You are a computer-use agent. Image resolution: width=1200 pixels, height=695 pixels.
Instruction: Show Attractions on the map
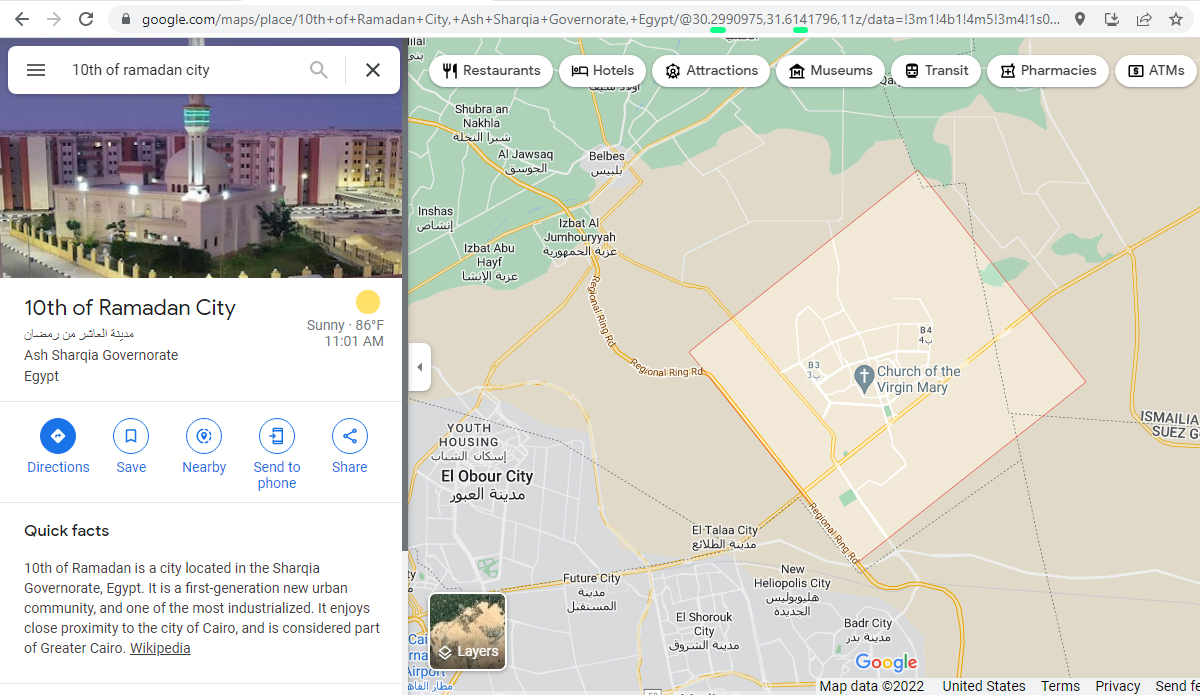point(711,71)
